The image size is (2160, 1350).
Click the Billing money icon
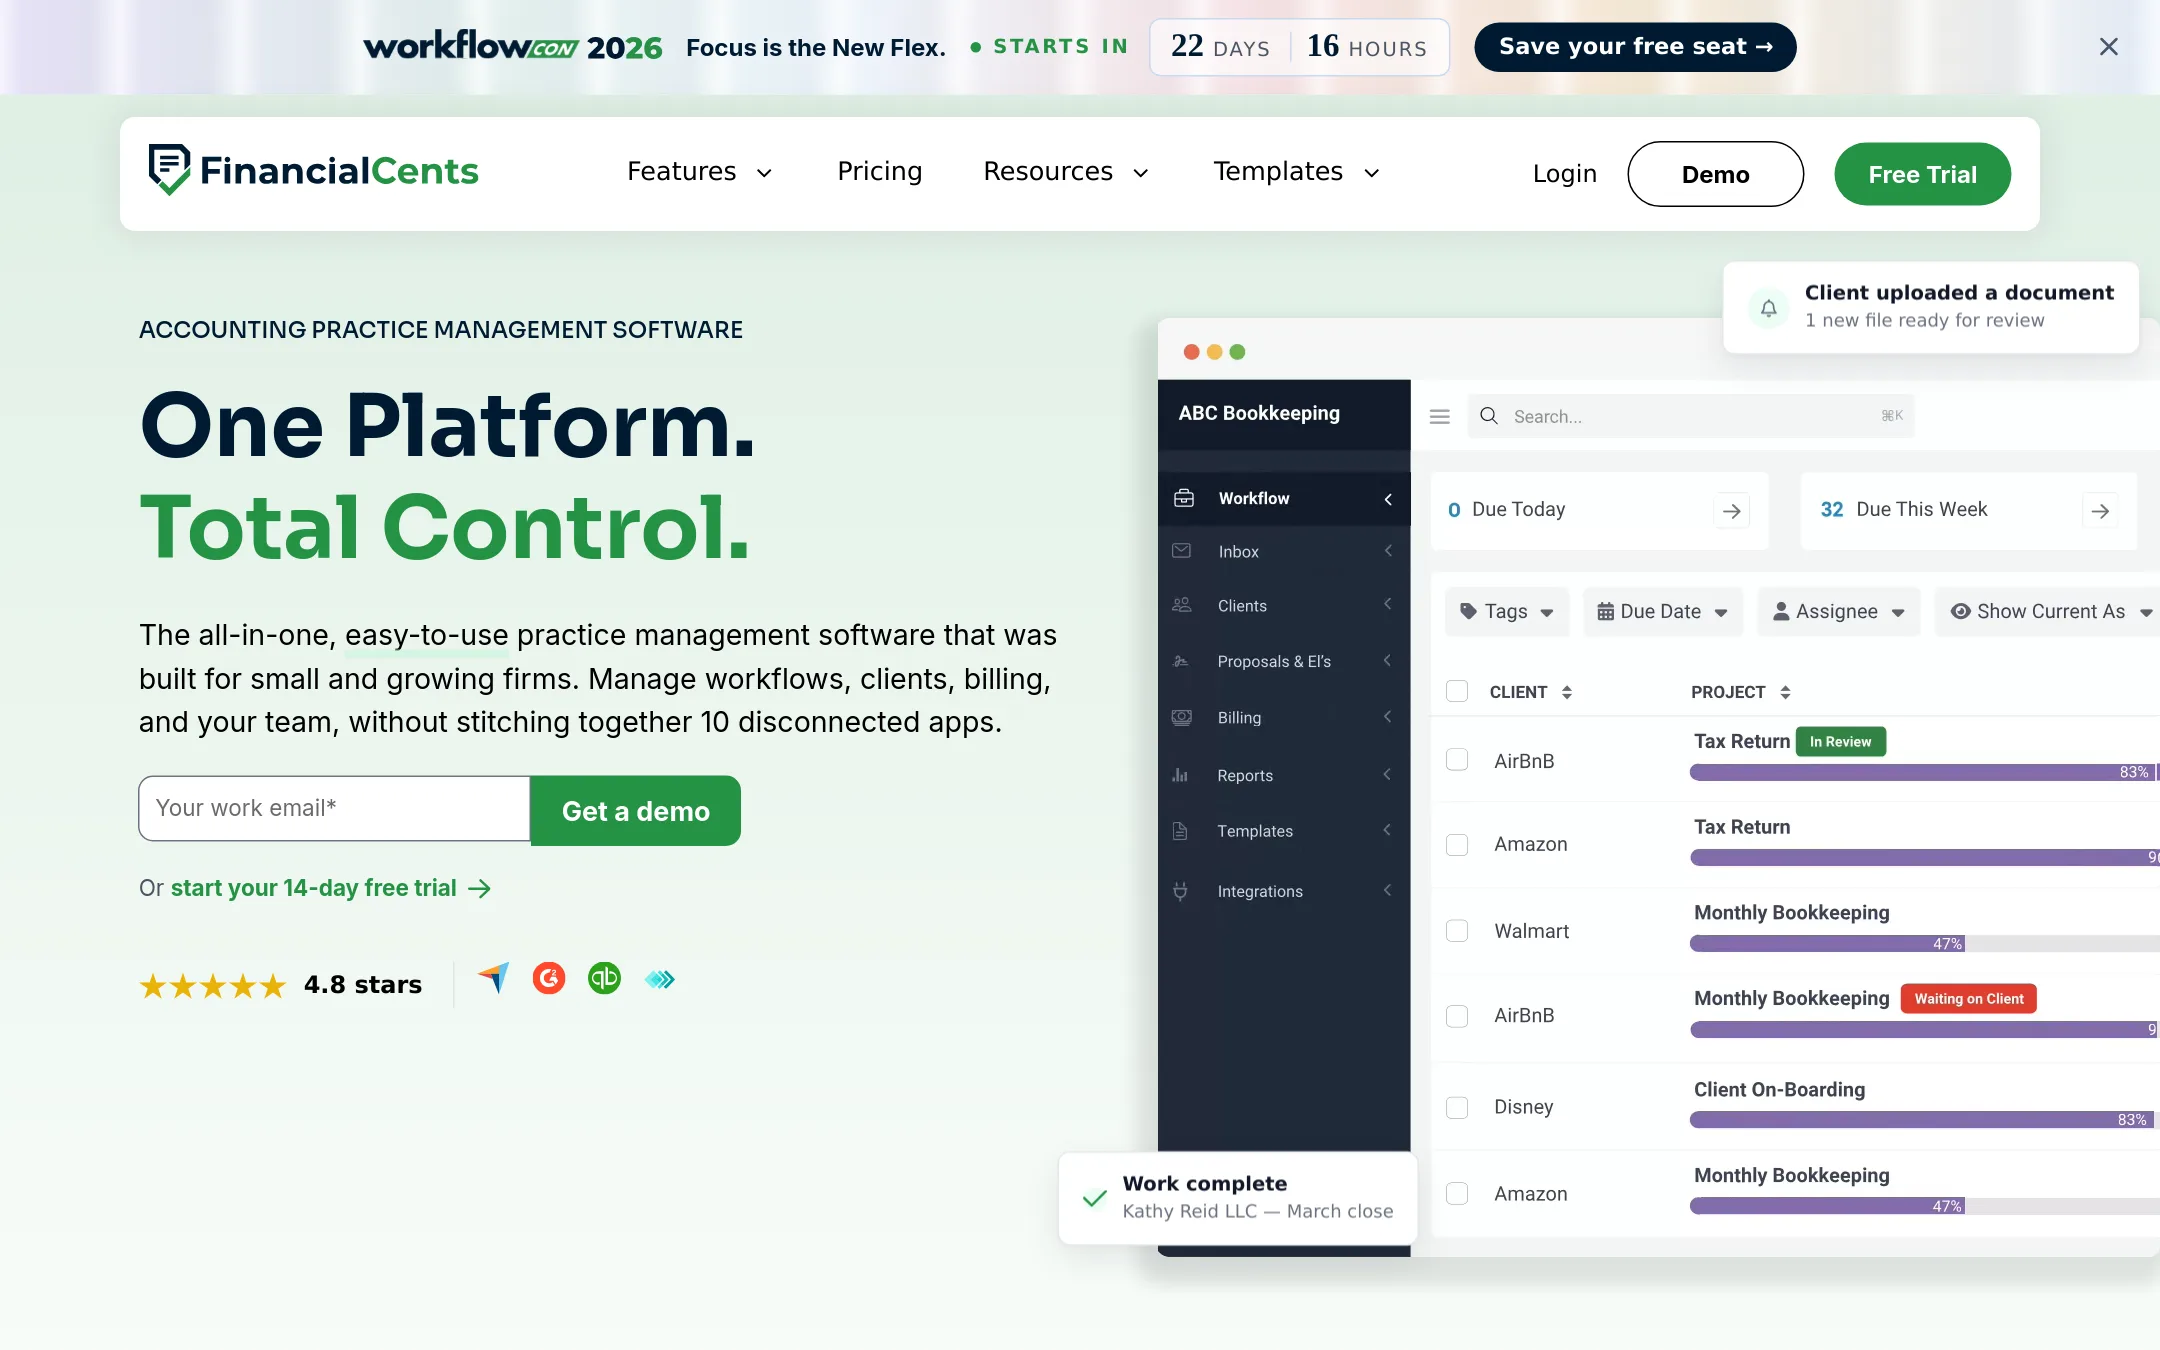[1181, 717]
